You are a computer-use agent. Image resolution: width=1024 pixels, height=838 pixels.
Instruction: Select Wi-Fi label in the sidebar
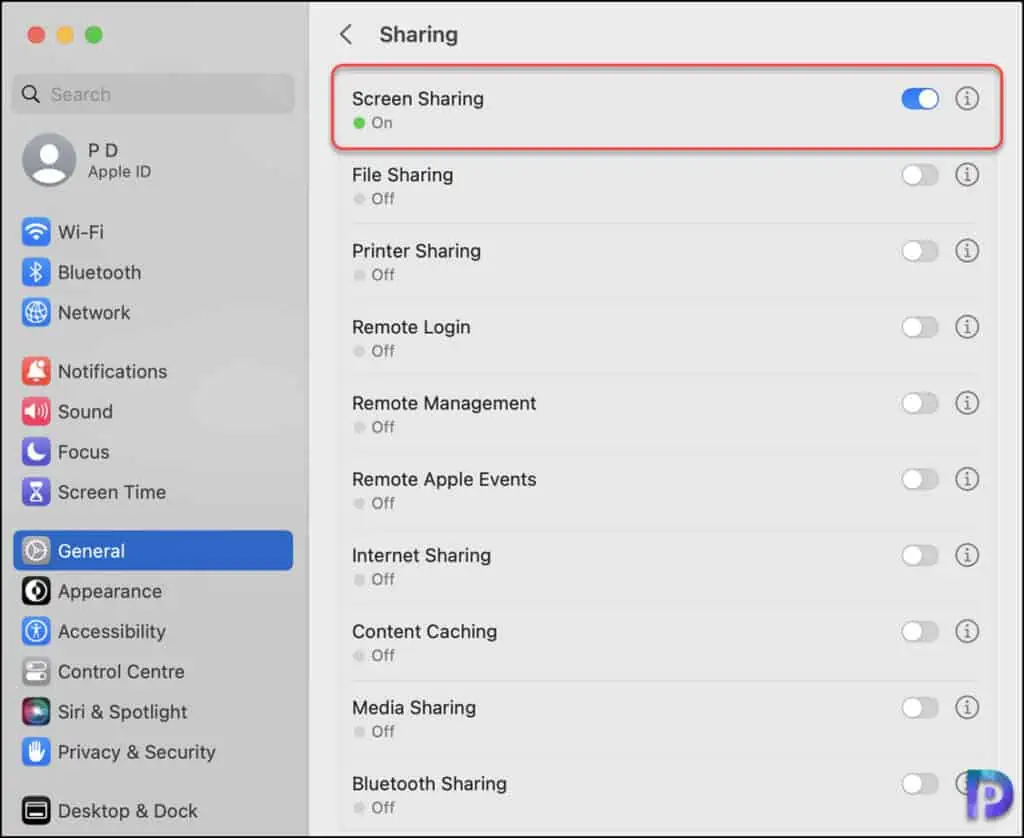[x=81, y=232]
